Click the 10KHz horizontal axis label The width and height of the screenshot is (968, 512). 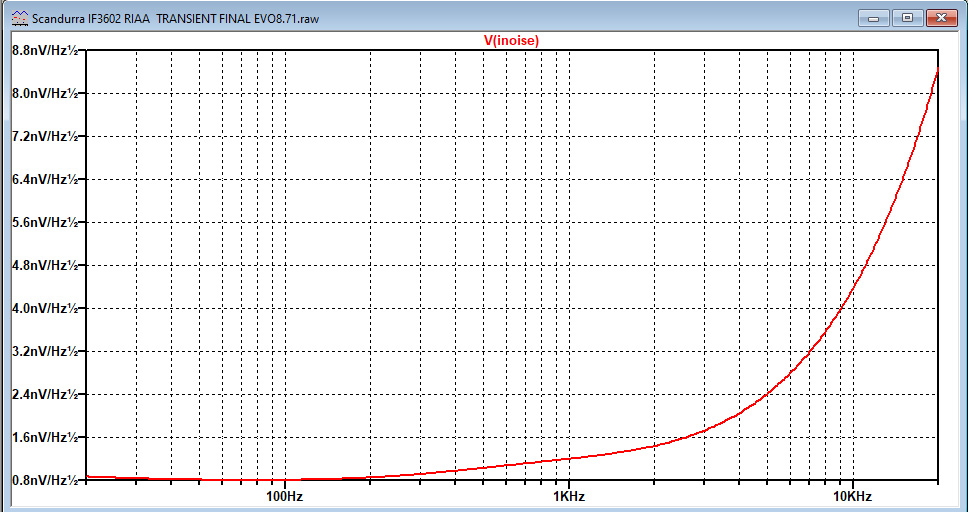click(x=852, y=496)
